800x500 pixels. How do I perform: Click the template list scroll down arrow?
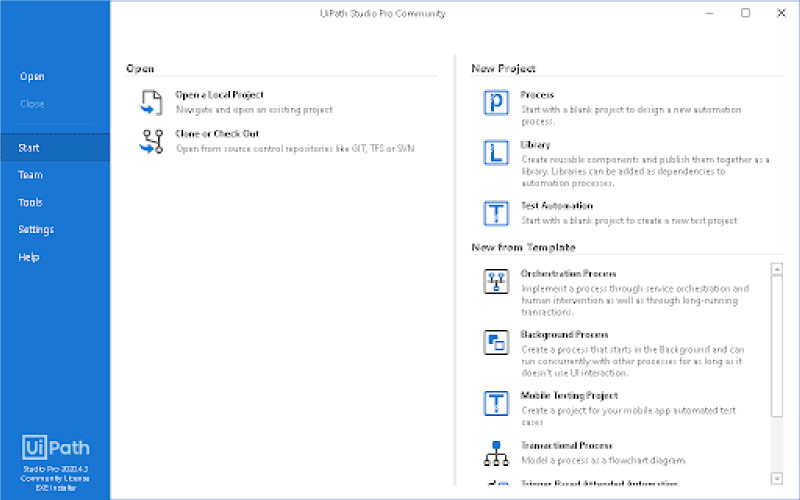pos(777,478)
